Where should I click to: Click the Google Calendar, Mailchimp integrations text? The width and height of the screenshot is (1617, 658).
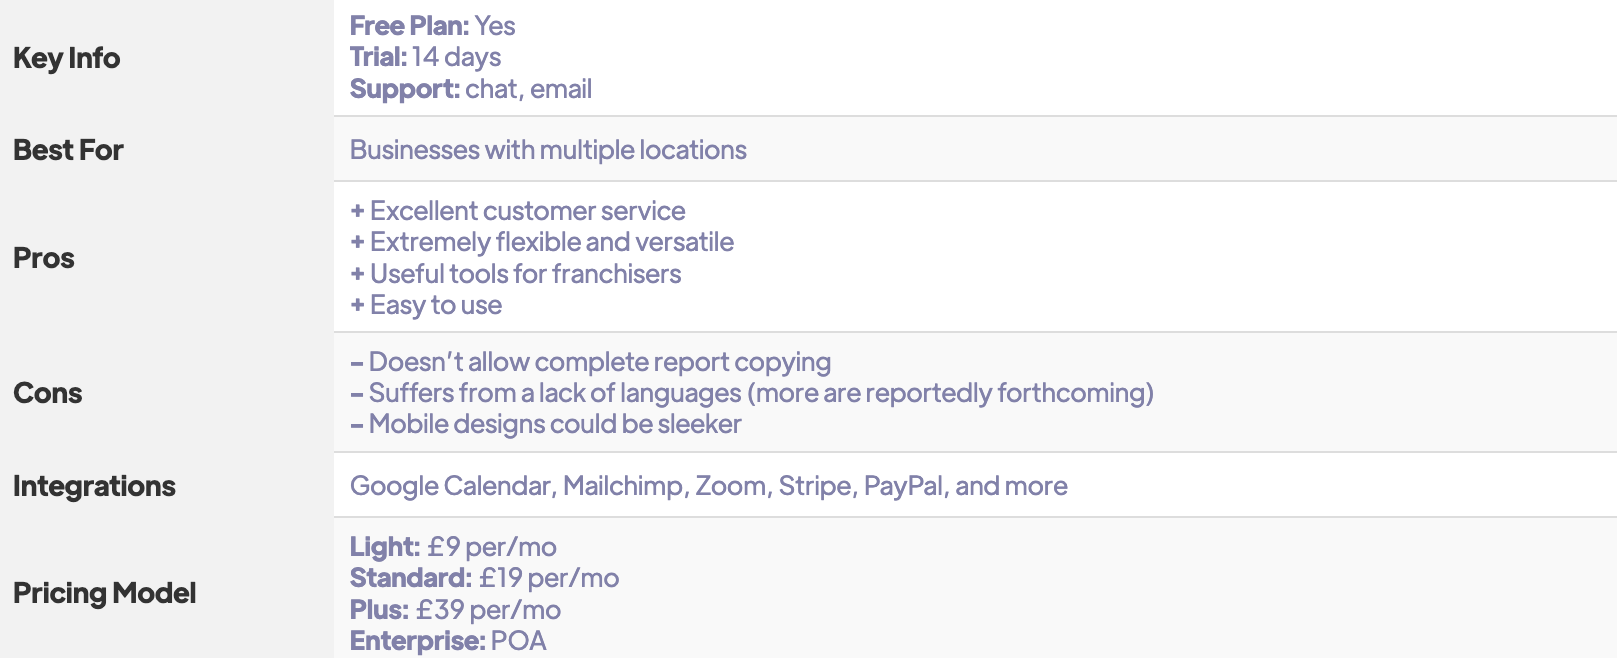(x=709, y=486)
